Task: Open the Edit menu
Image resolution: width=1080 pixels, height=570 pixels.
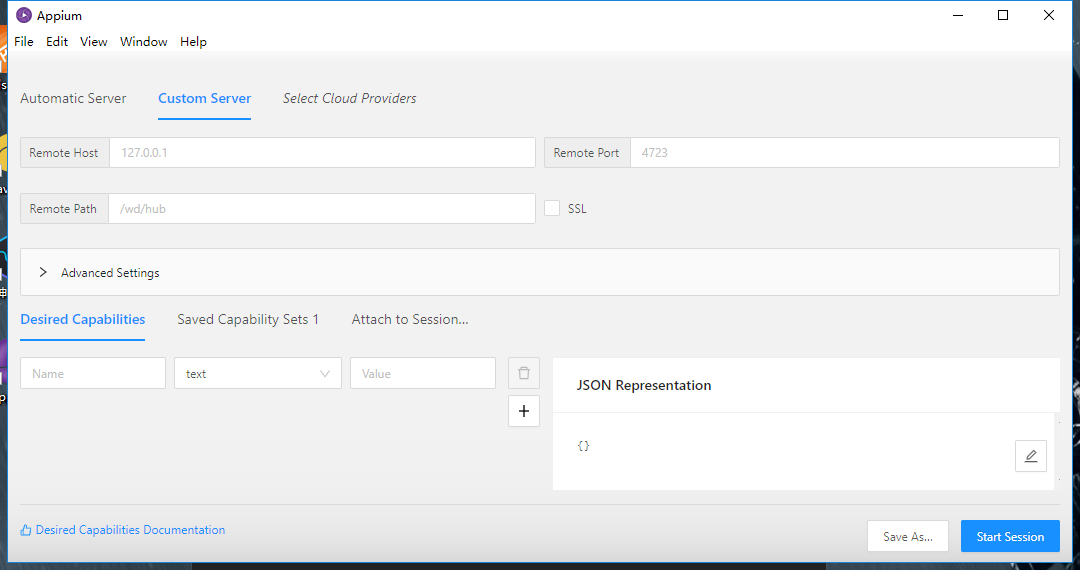Action: pos(56,41)
